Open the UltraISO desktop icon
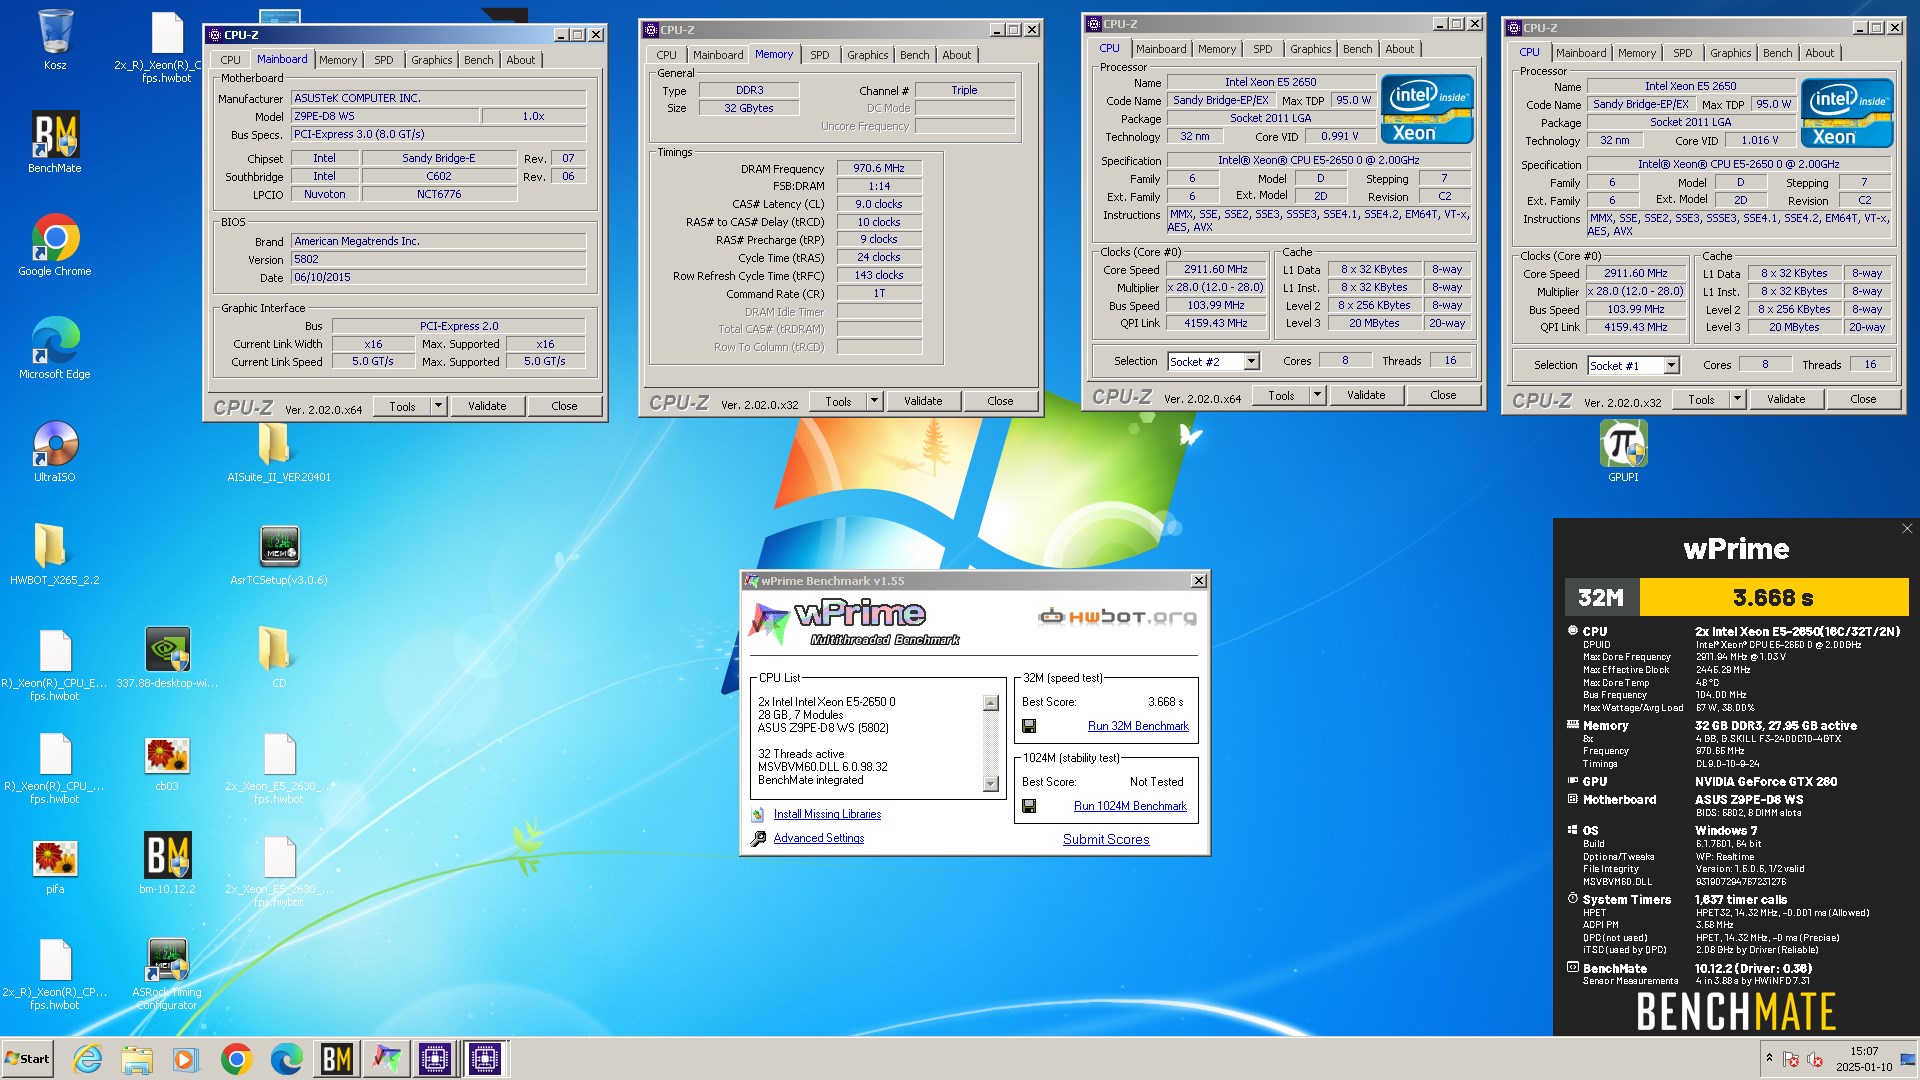 (x=55, y=451)
